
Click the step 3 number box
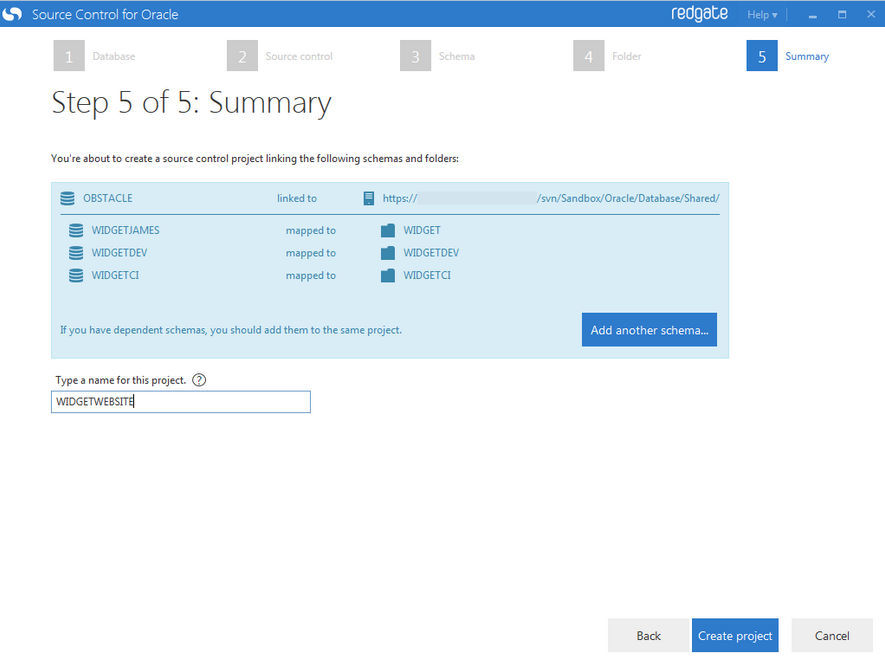tap(415, 55)
